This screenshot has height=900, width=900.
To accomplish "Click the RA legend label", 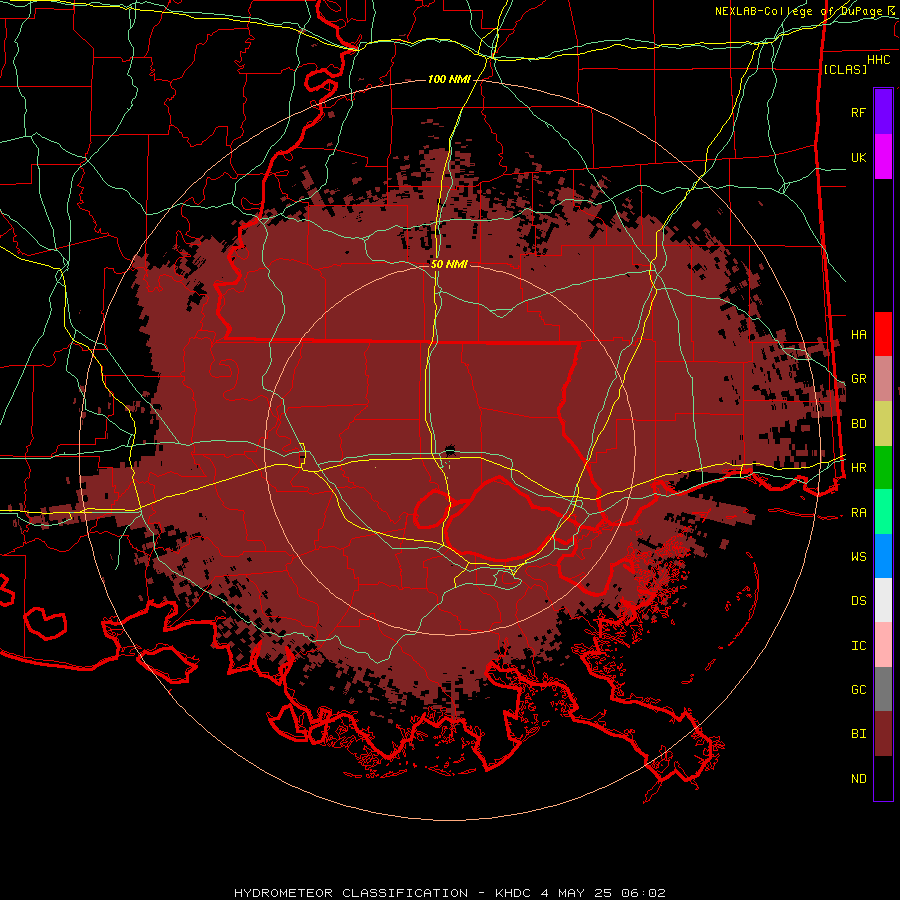I will (858, 513).
